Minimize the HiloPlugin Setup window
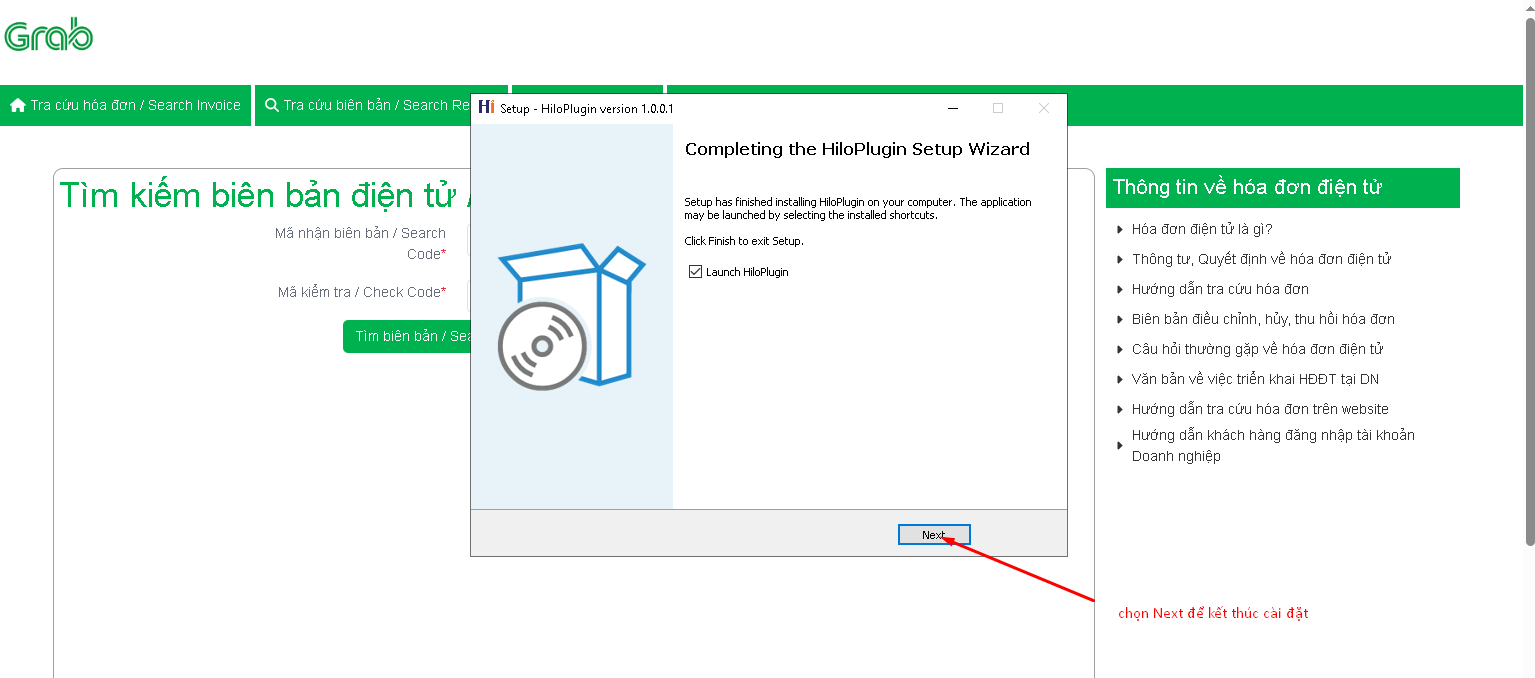The image size is (1535, 678). 952,108
